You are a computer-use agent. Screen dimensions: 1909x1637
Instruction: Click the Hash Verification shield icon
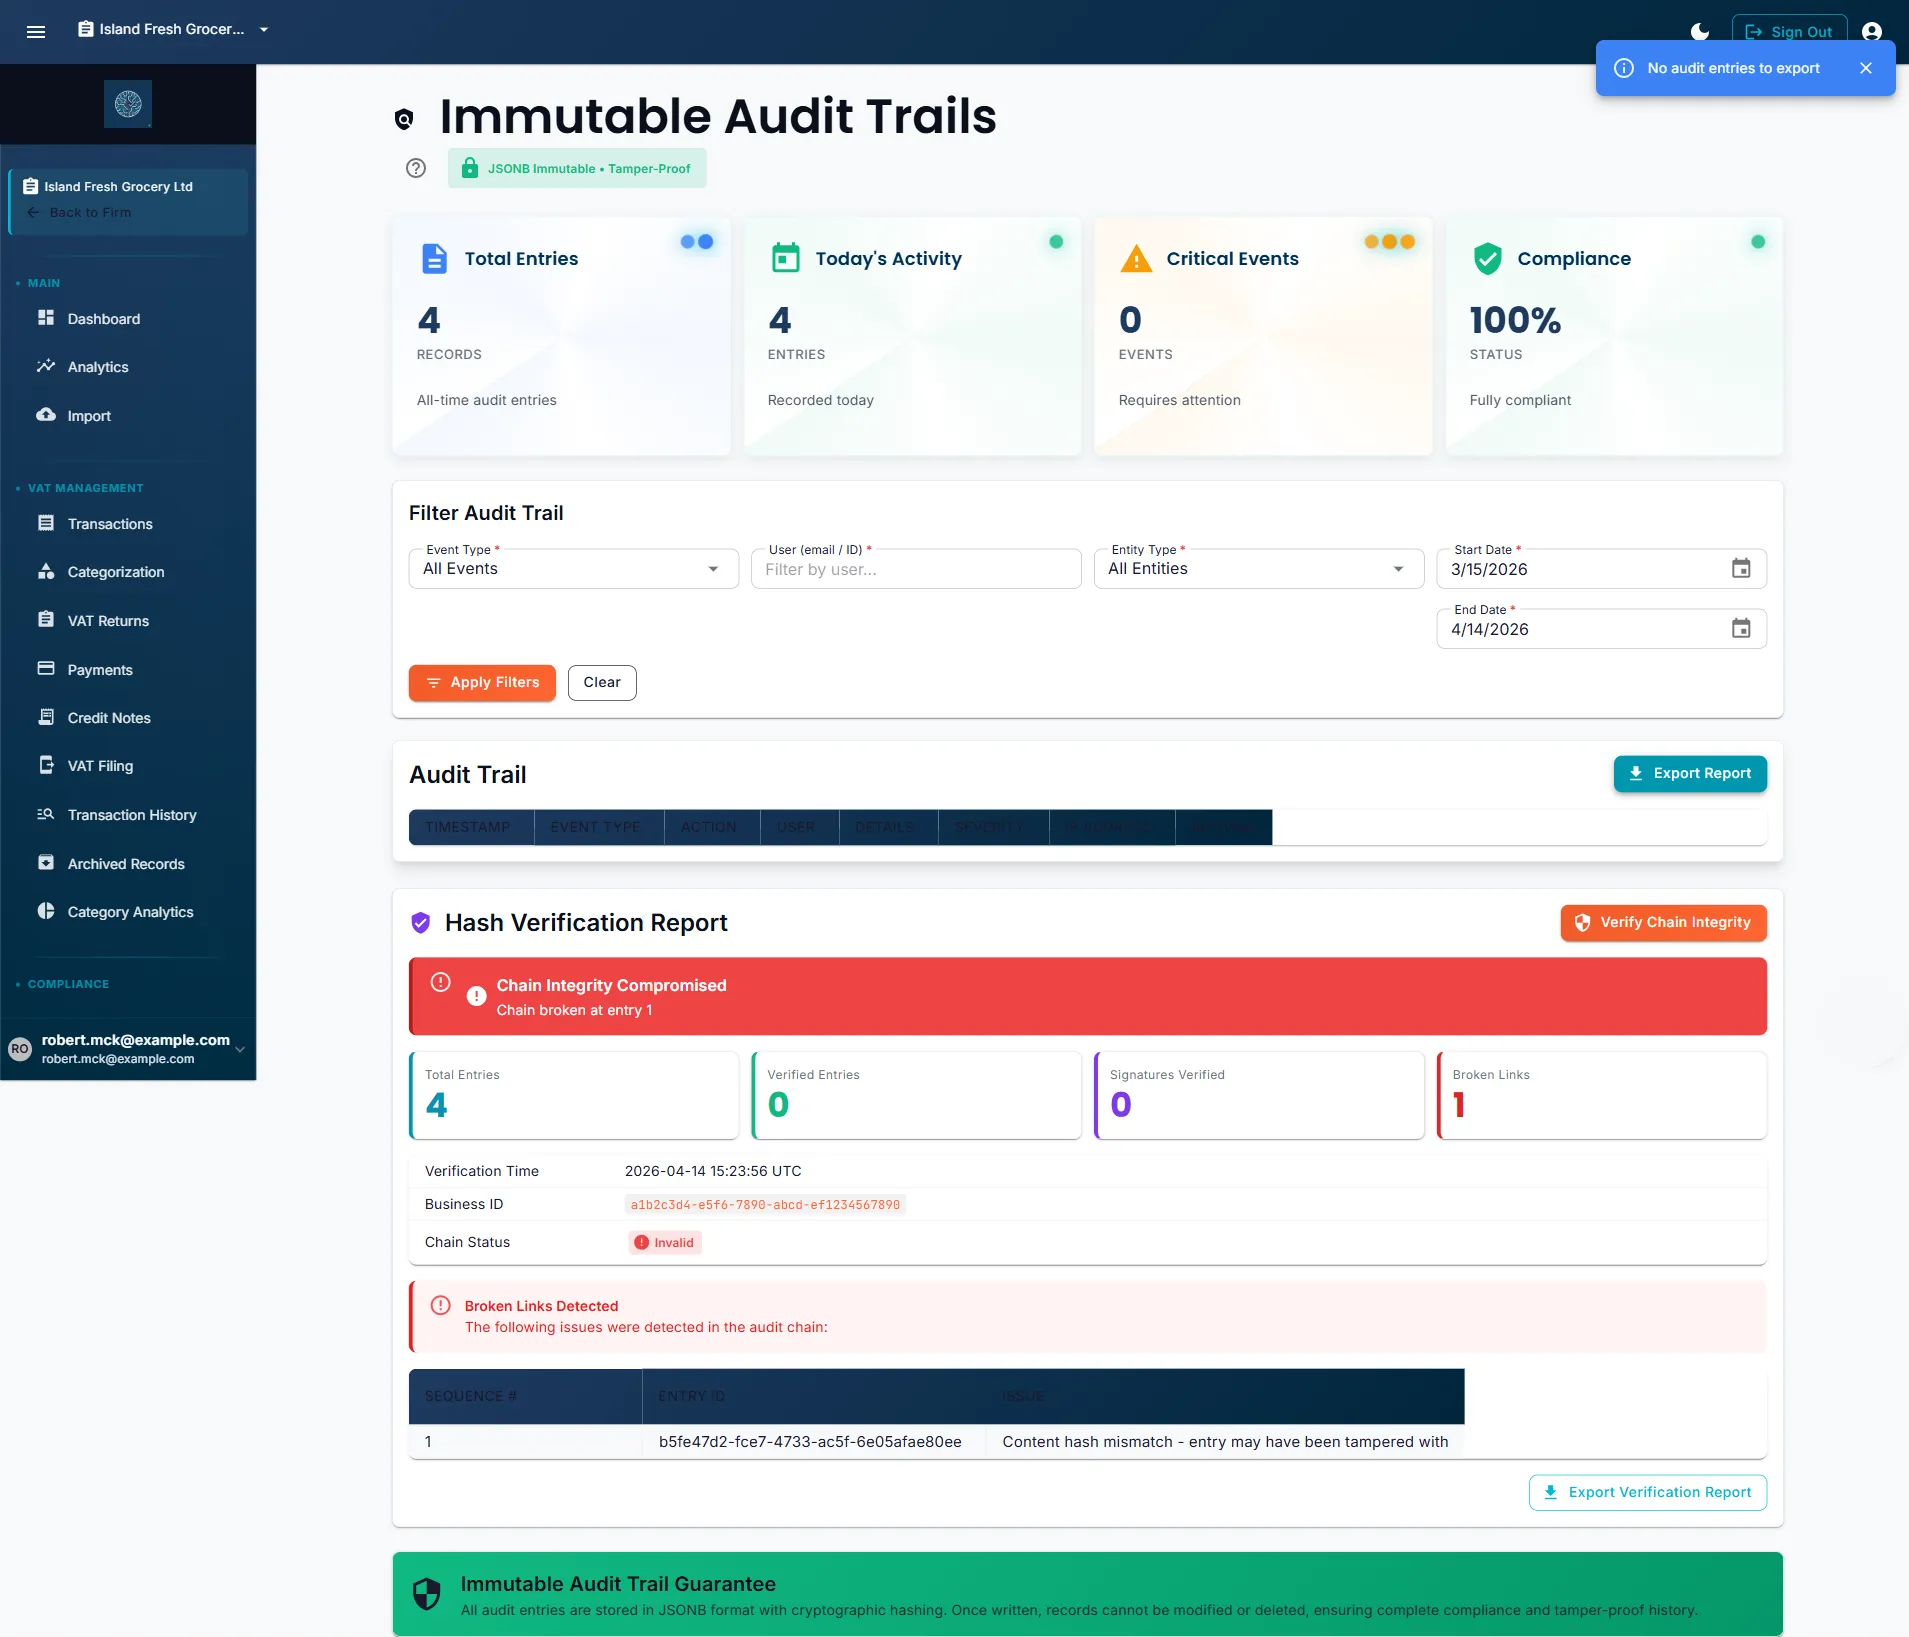click(x=421, y=923)
